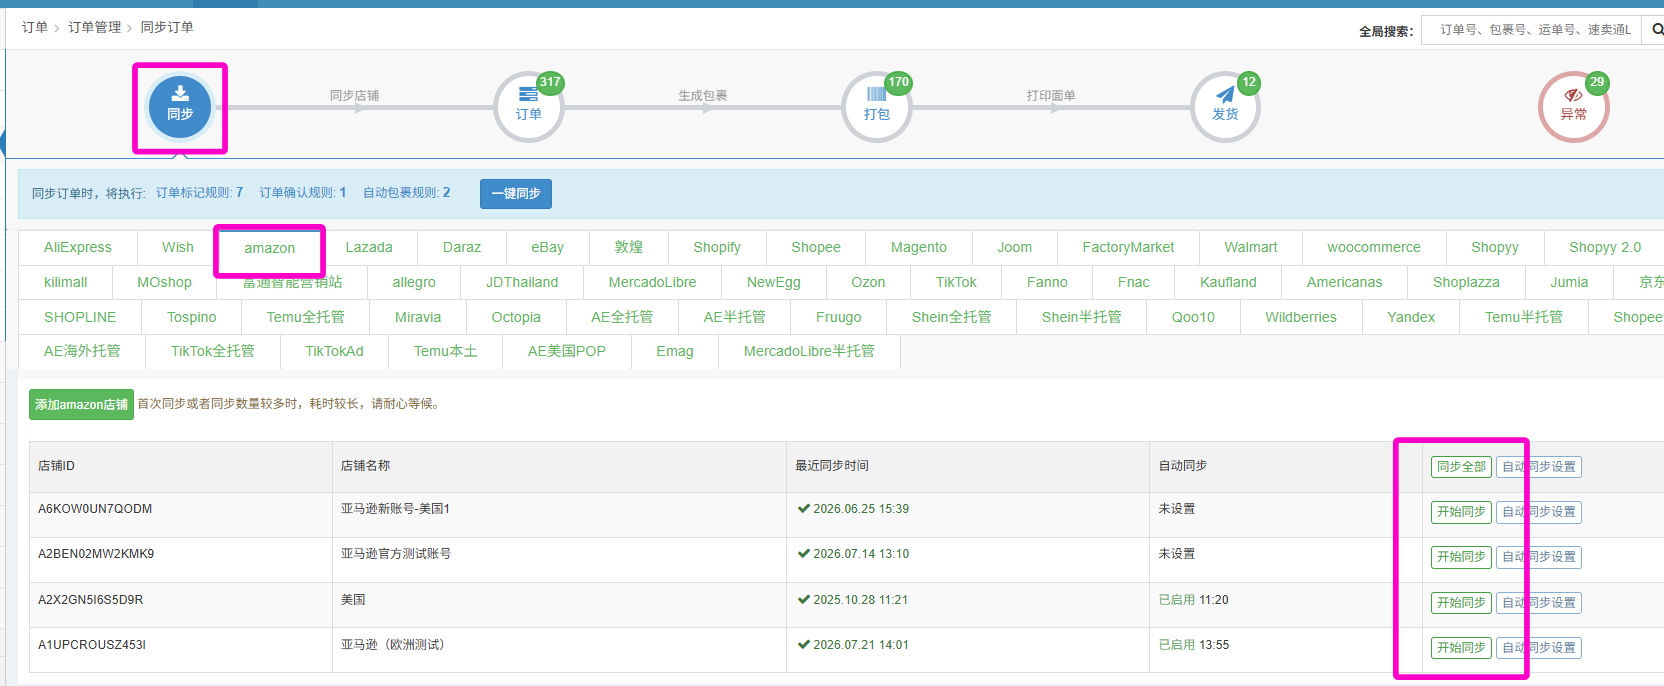1664x686 pixels.
Task: Start sync for store A2BEN02MW2KMK9
Action: (1461, 556)
